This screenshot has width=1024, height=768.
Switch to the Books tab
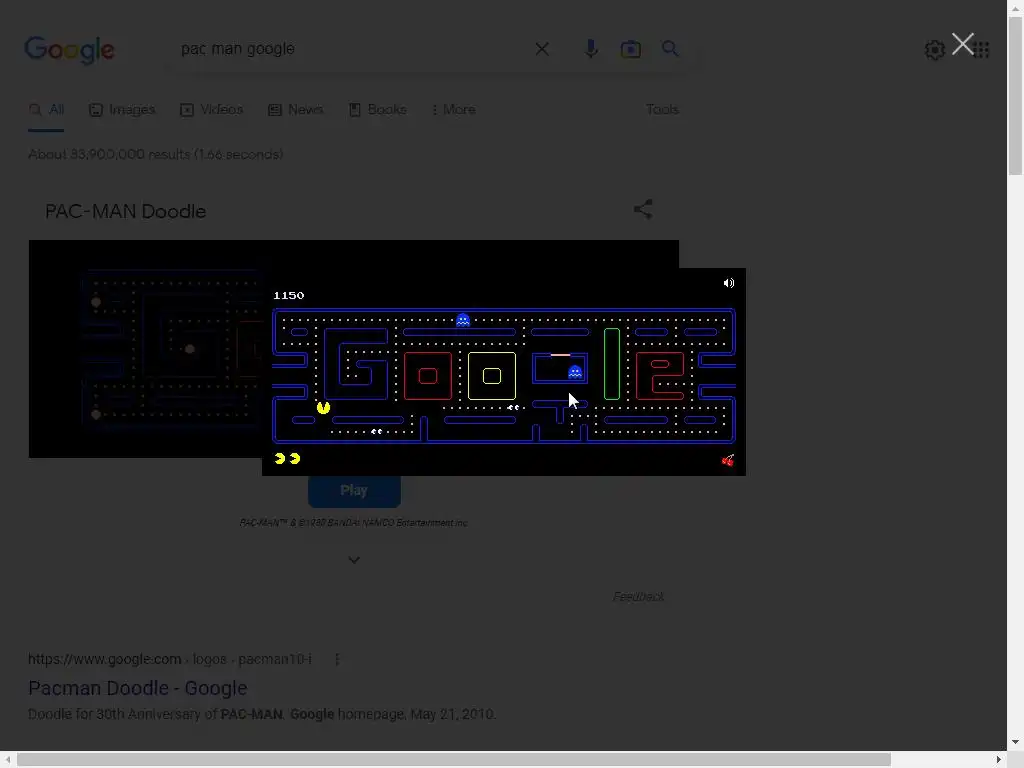click(377, 110)
